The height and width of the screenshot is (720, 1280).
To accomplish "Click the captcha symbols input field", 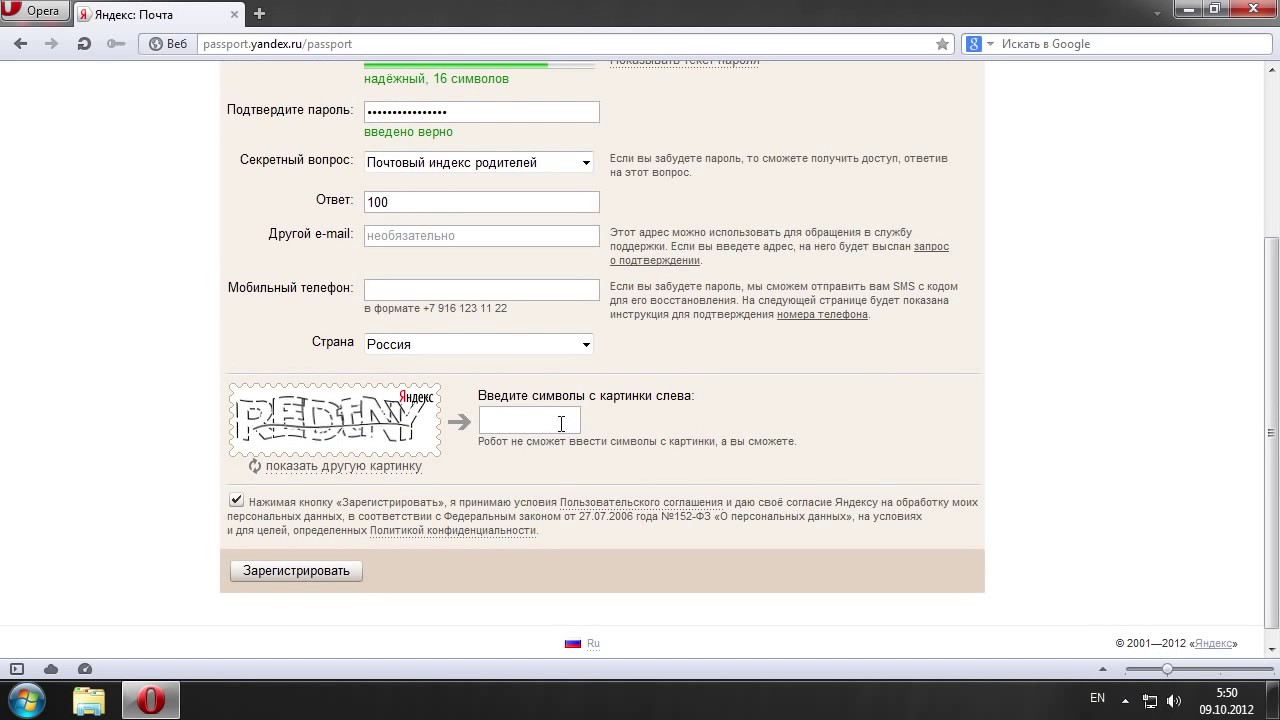I will pos(529,421).
